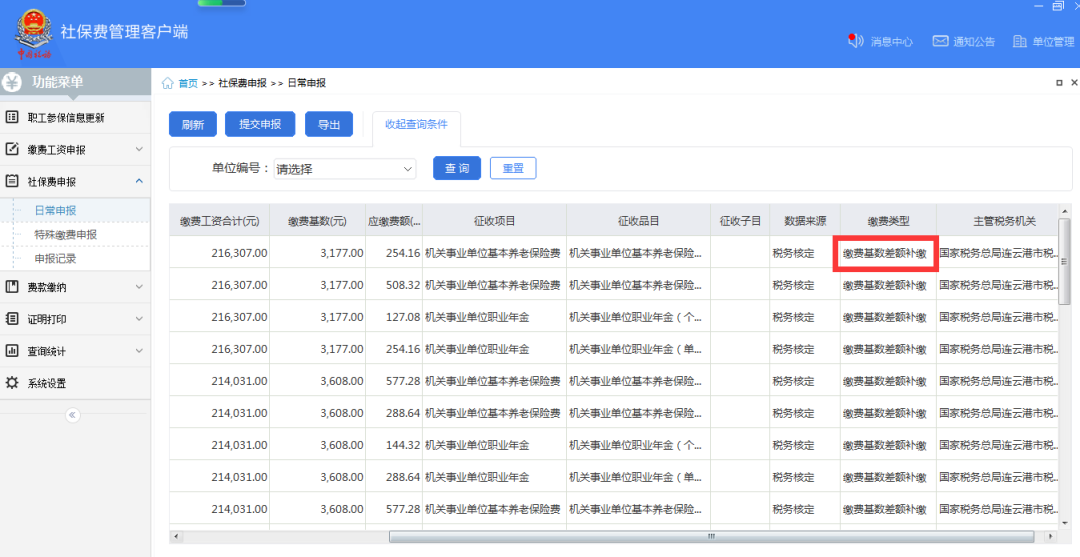Switch to the 收起查询条件 tab
This screenshot has width=1080, height=557.
point(416,125)
